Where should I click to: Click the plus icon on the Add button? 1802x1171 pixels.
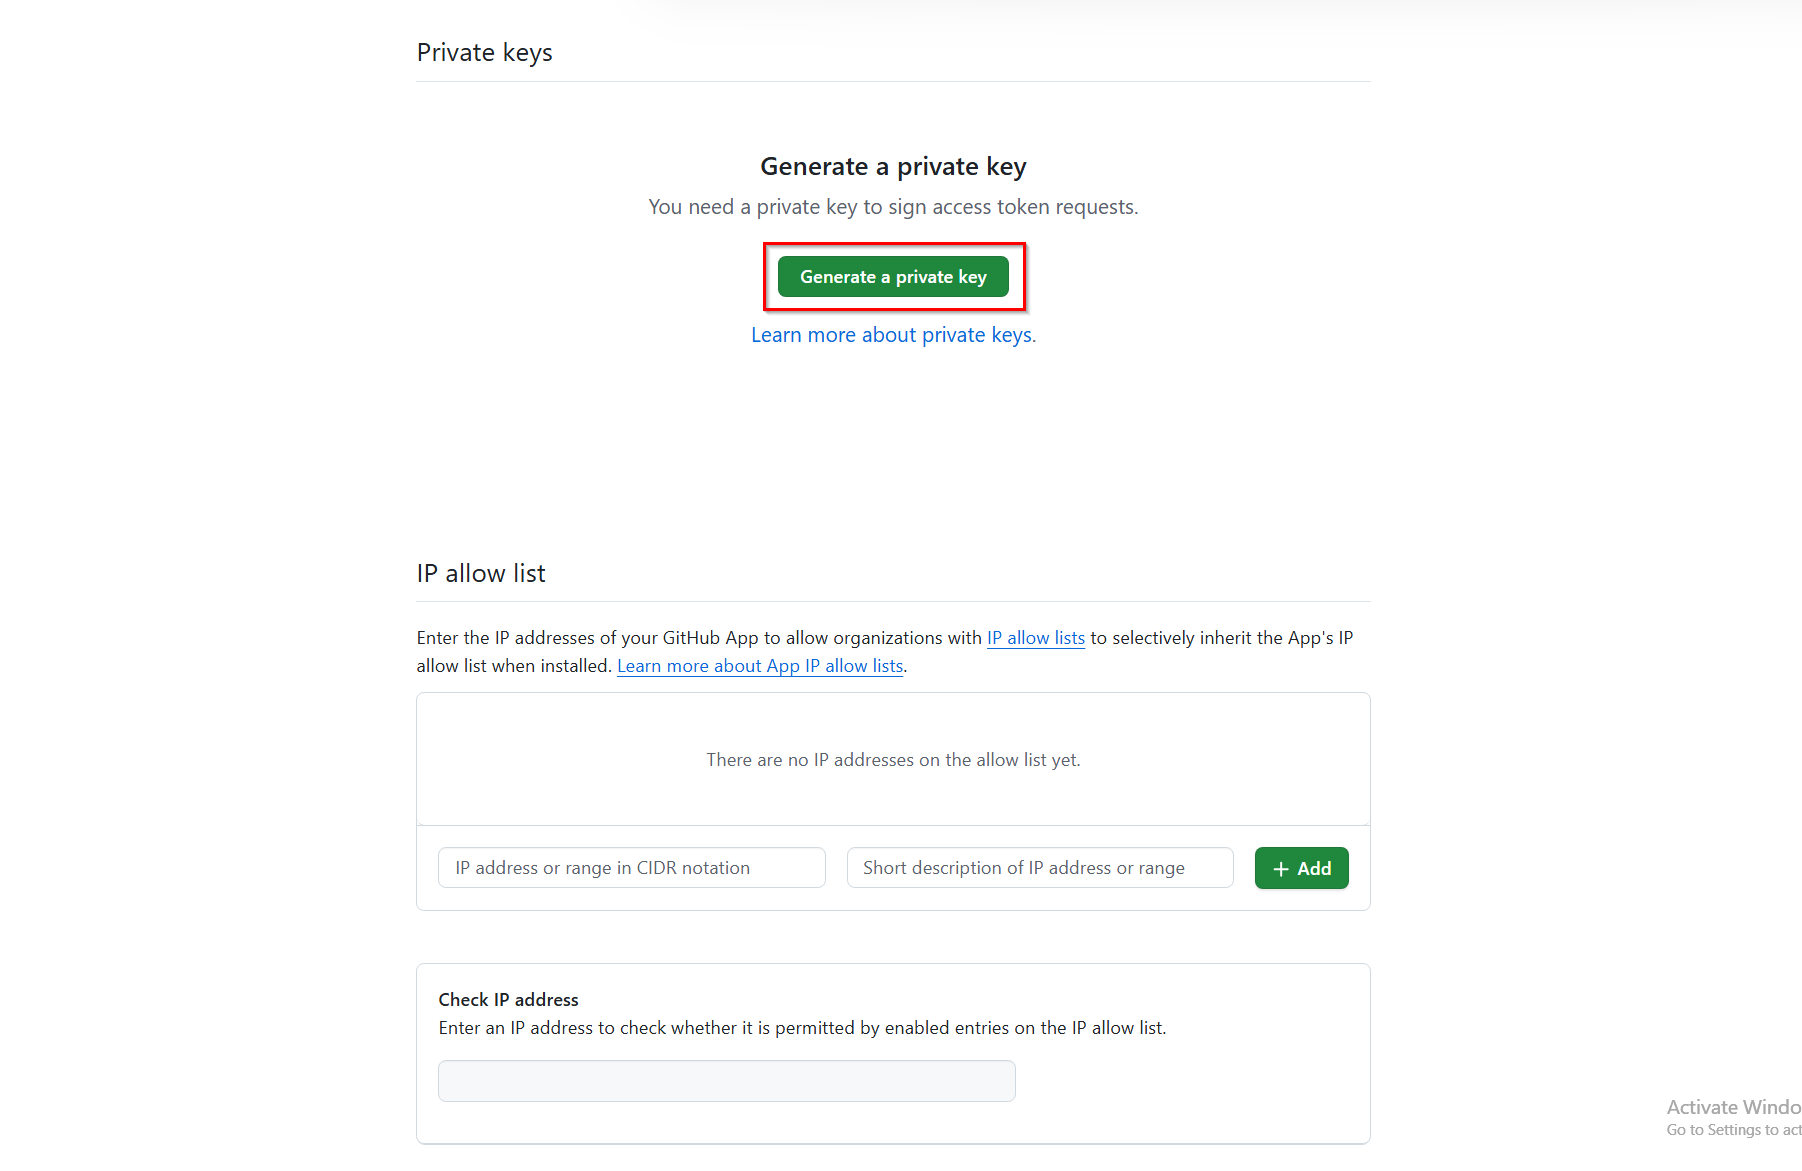pos(1281,868)
